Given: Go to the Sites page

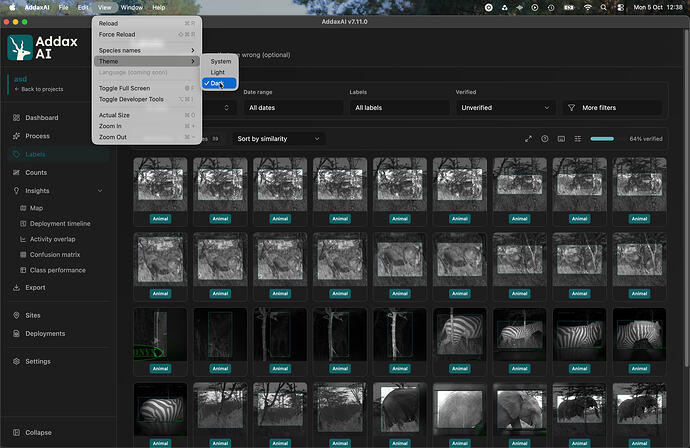Looking at the screenshot, I should point(33,315).
